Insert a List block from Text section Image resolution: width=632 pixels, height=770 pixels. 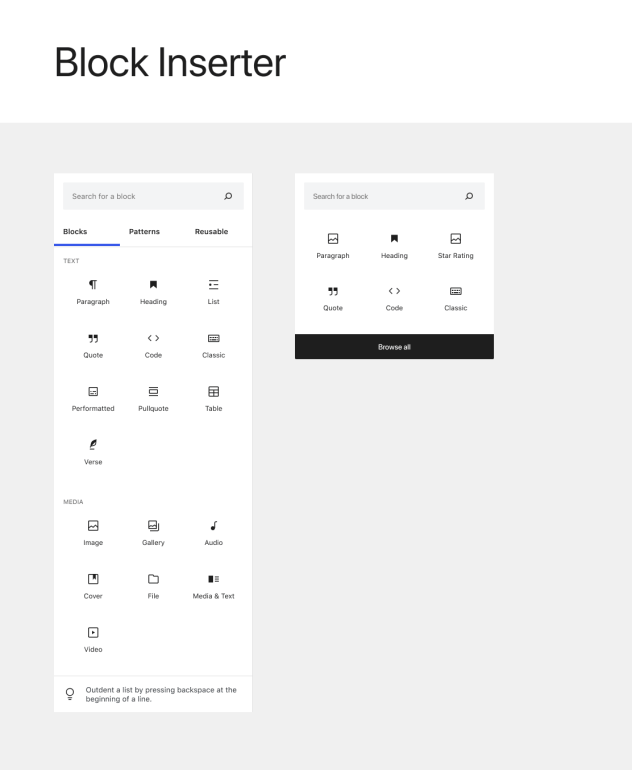(x=213, y=292)
